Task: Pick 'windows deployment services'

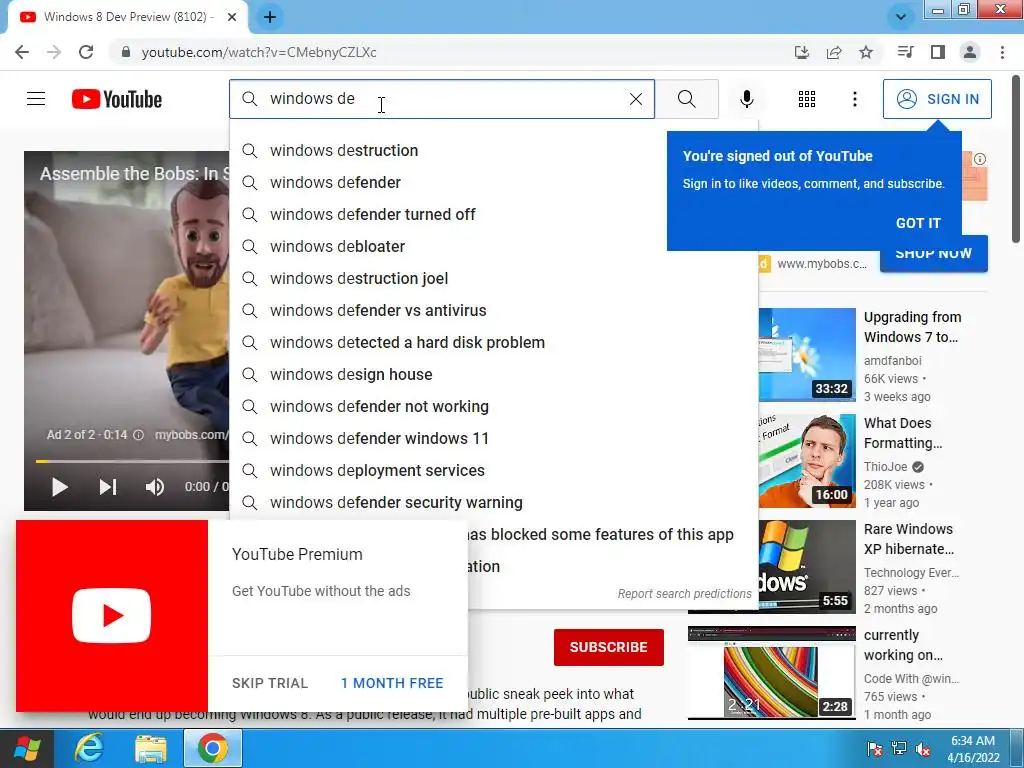Action: click(x=494, y=470)
